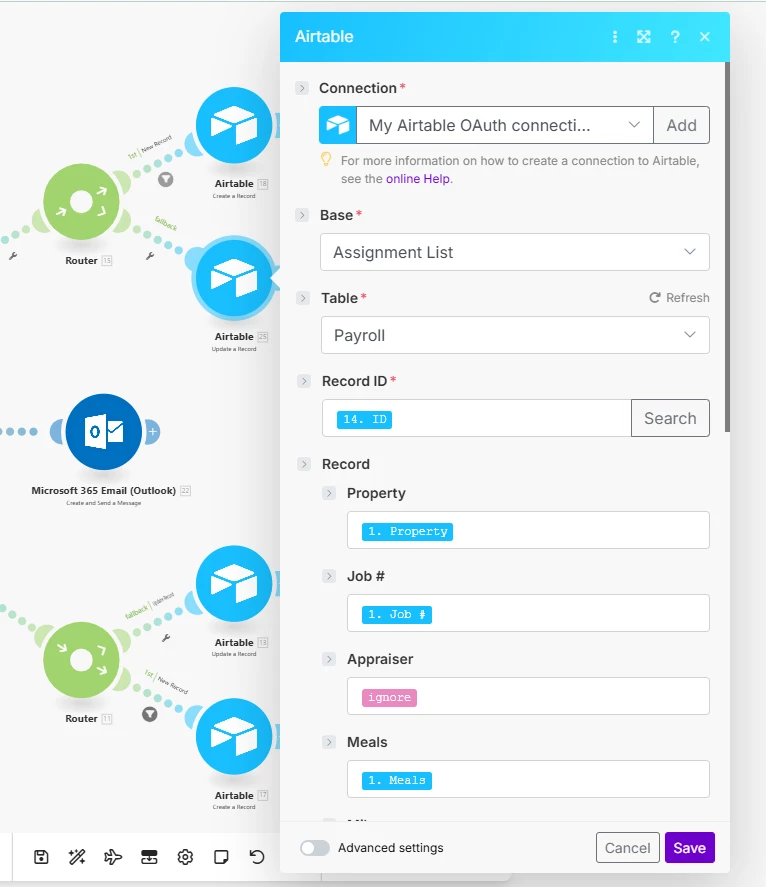This screenshot has width=766, height=887.
Task: Open the Microsoft 365 Email Outlook module
Action: coord(104,432)
